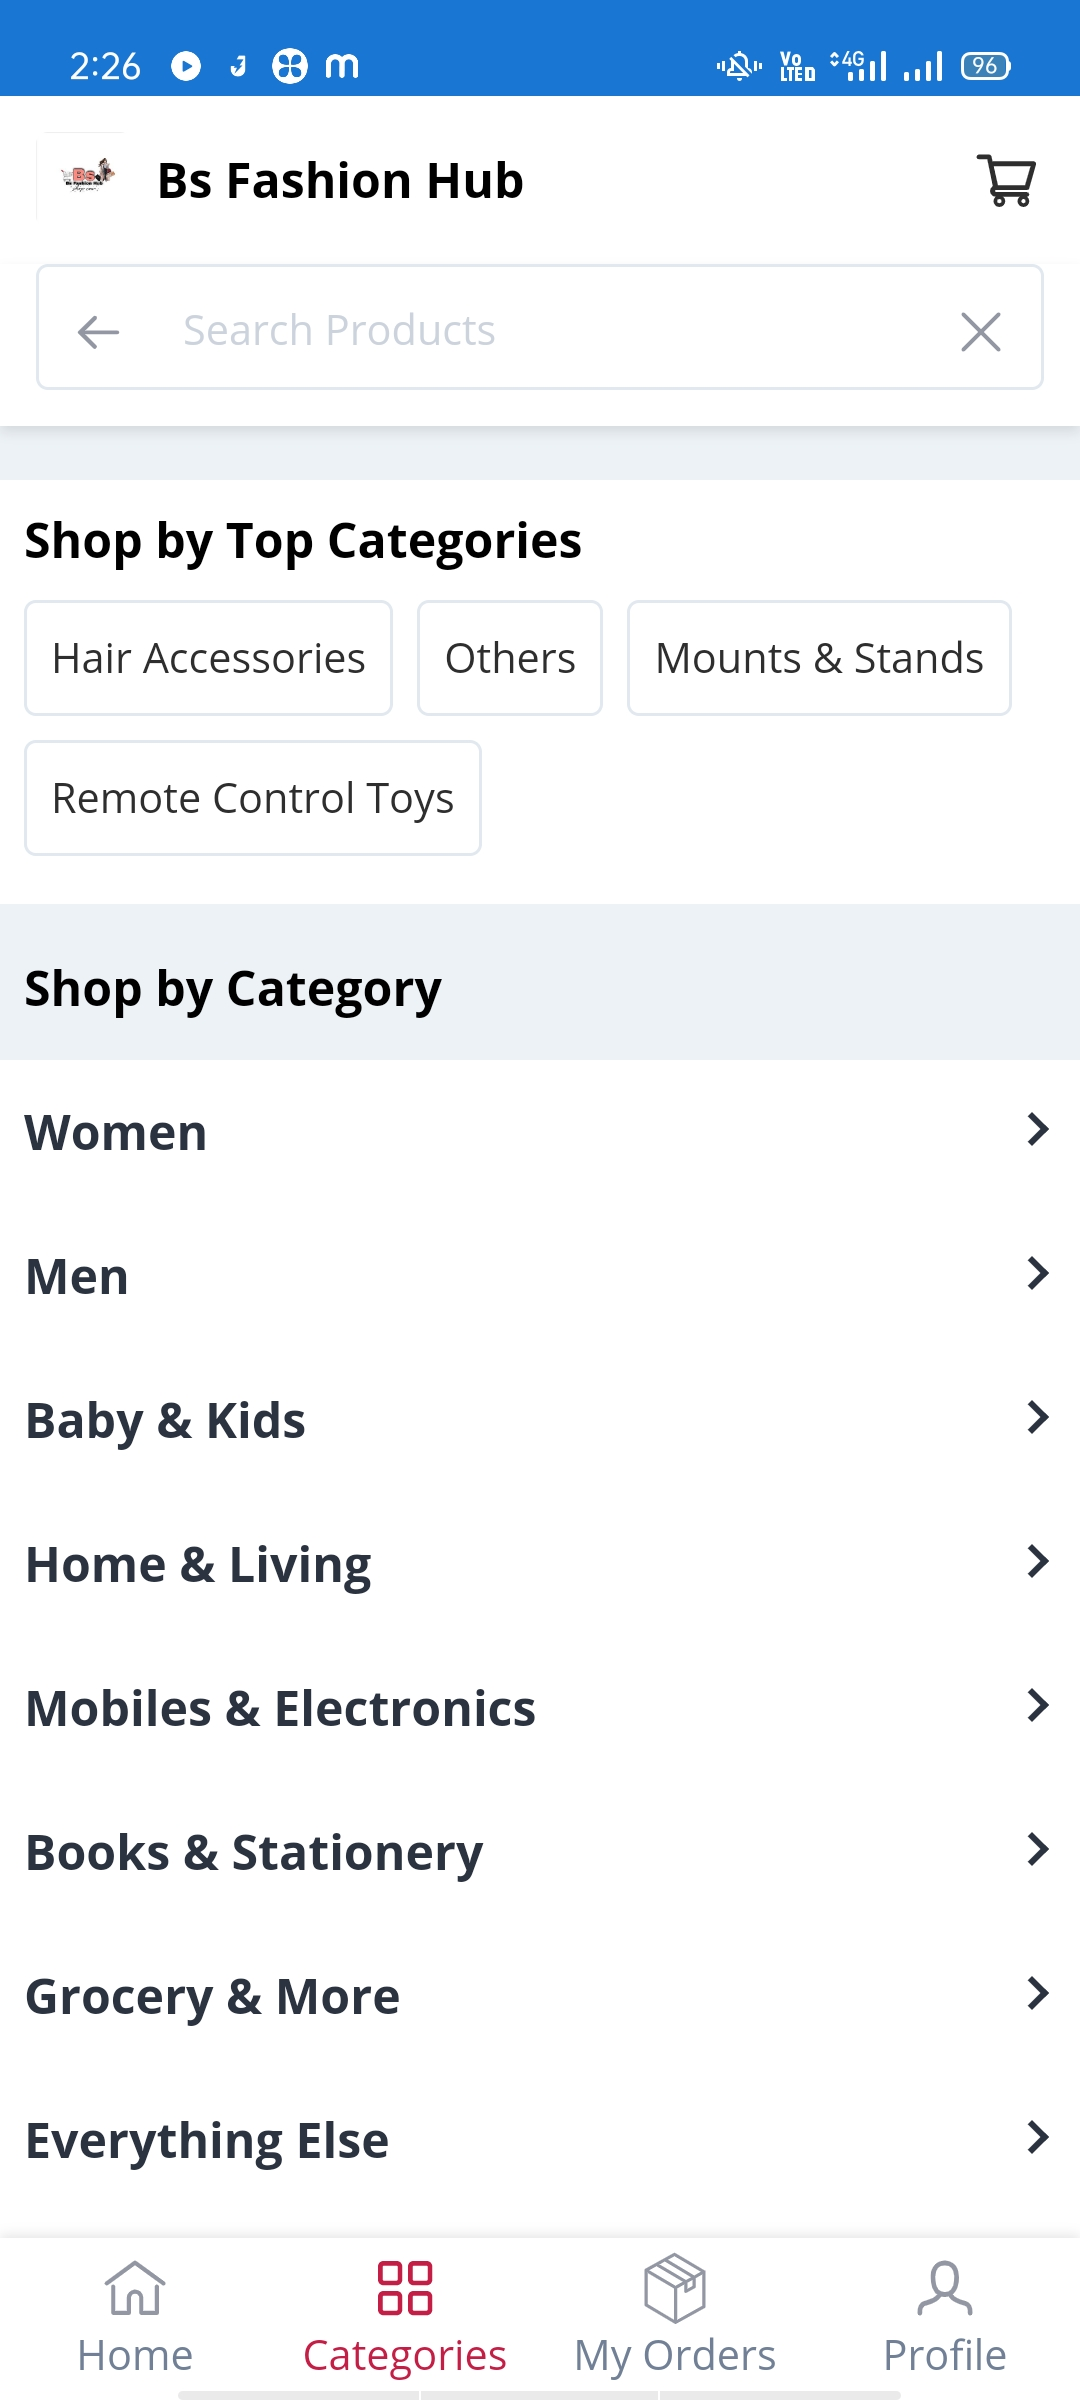Tap the back arrow in search bar
Viewport: 1080px width, 2400px height.
point(98,332)
